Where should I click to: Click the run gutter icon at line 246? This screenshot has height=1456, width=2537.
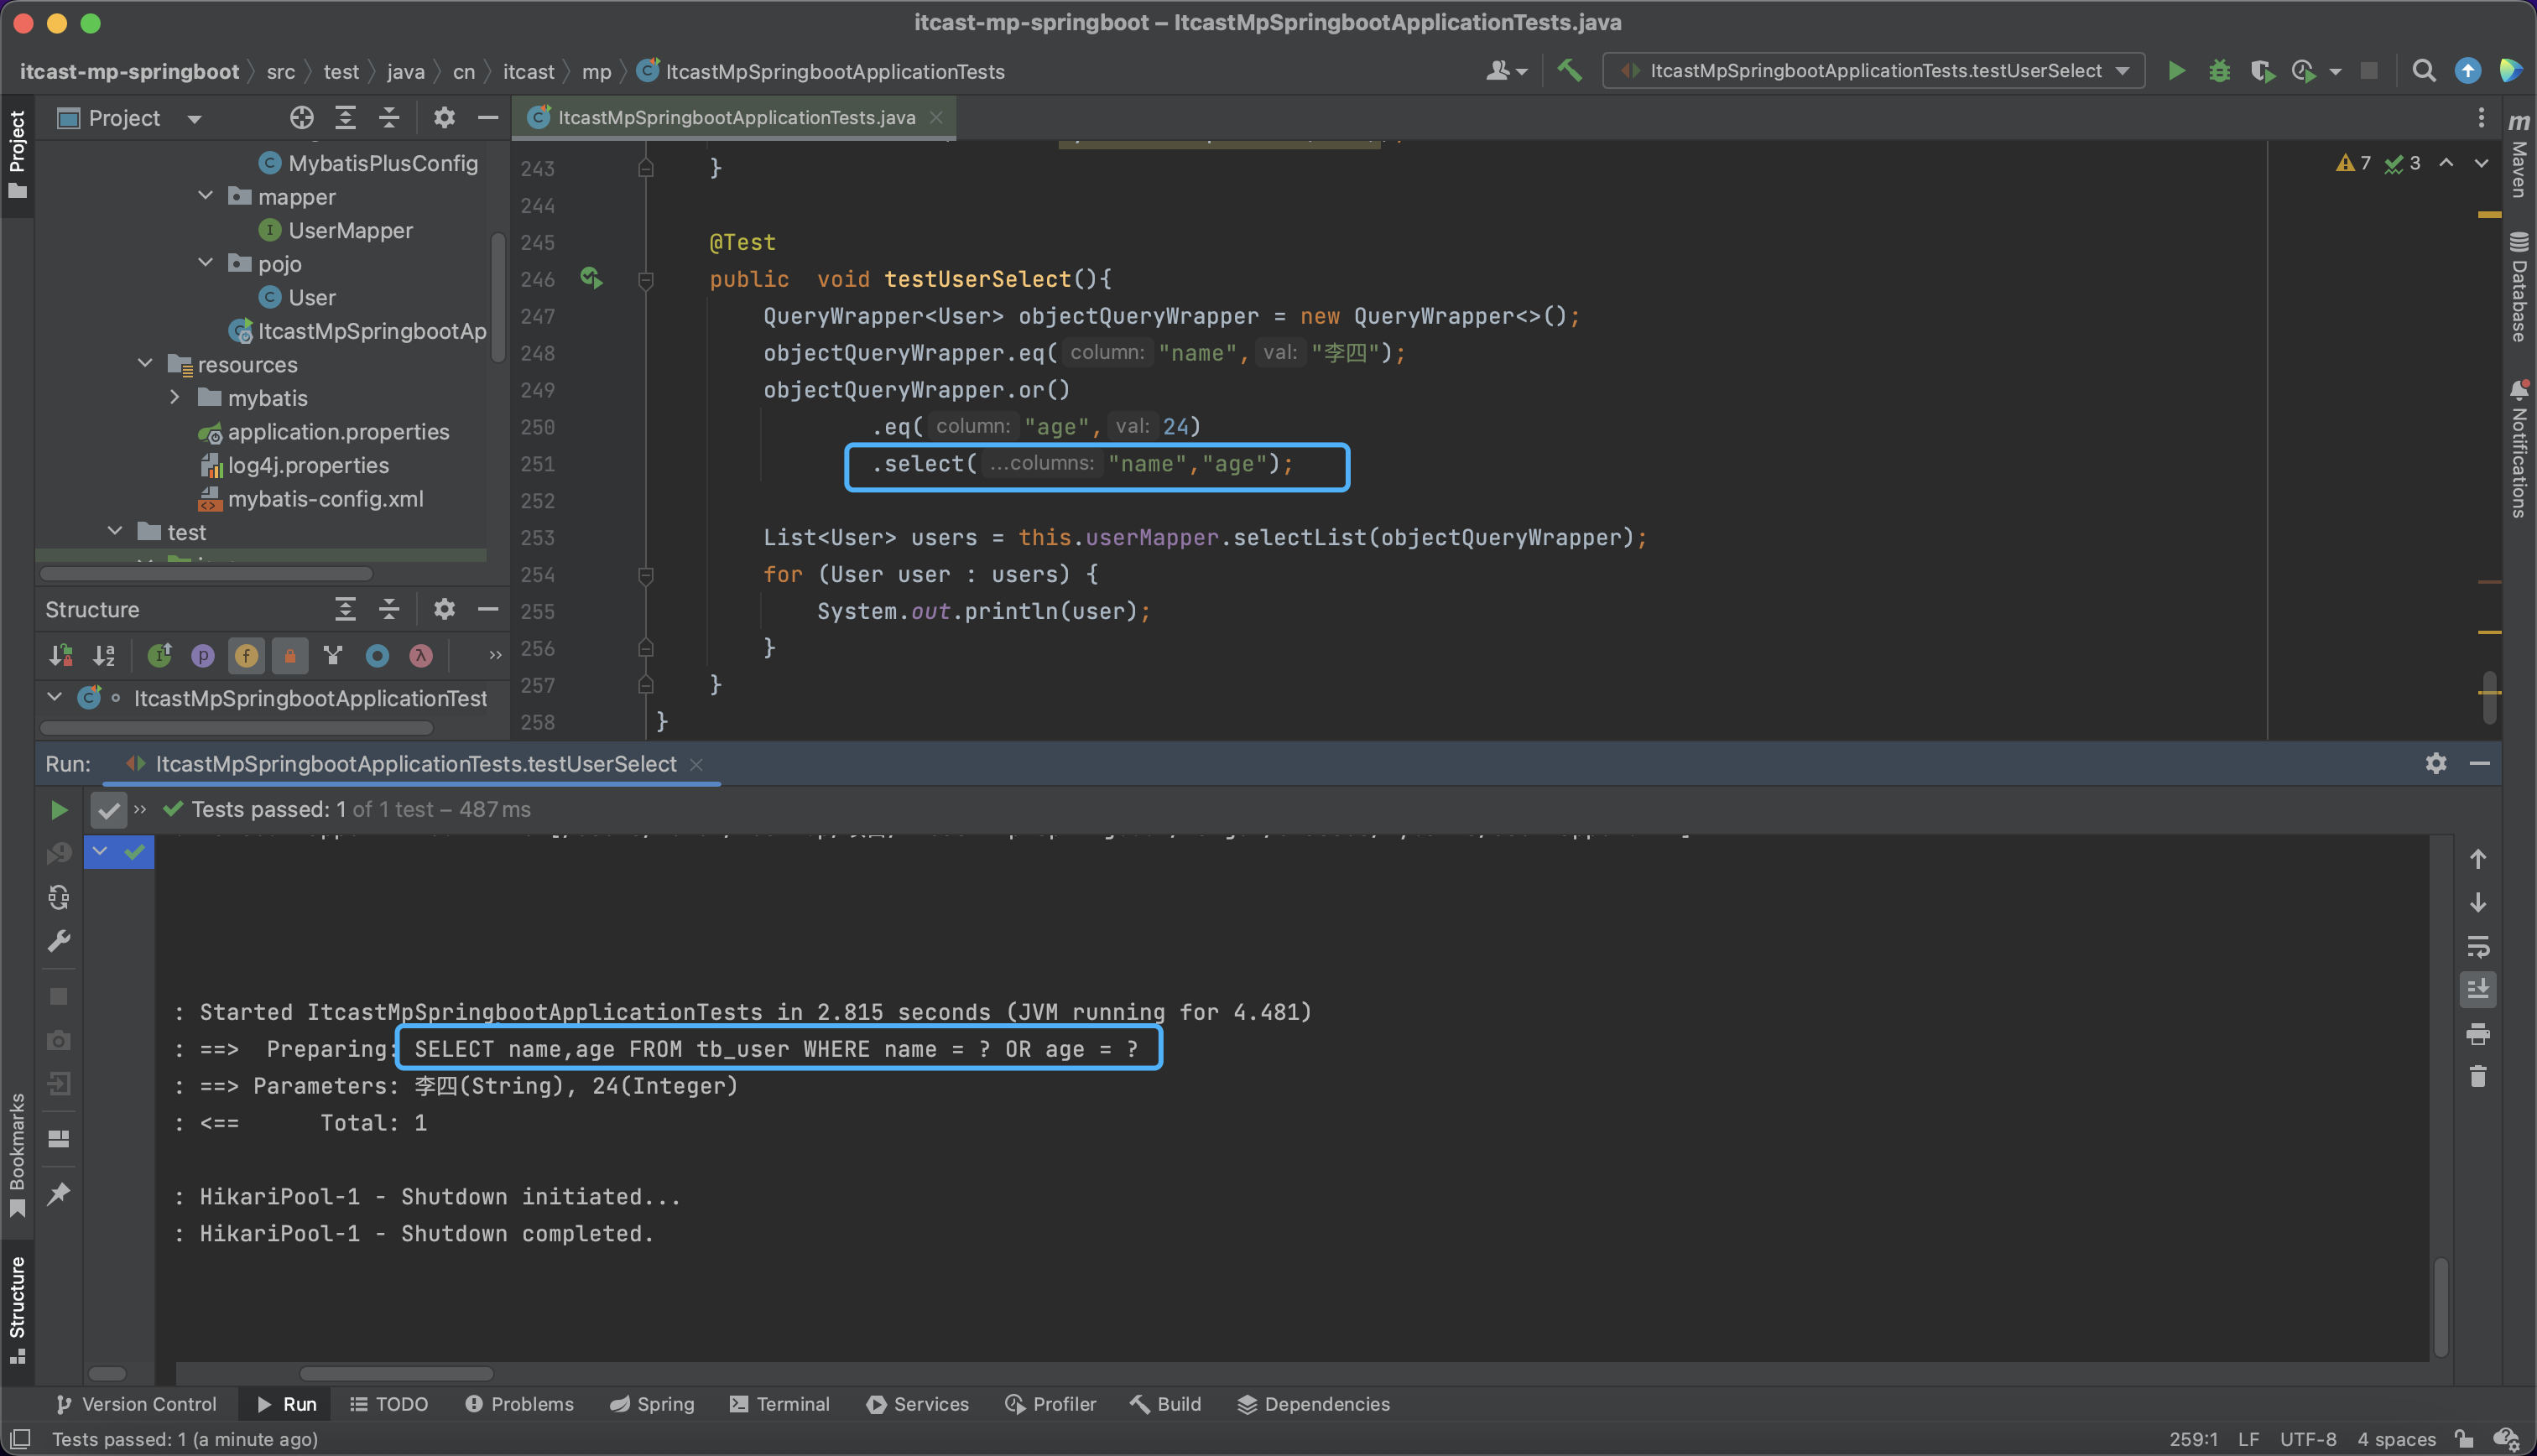(591, 278)
